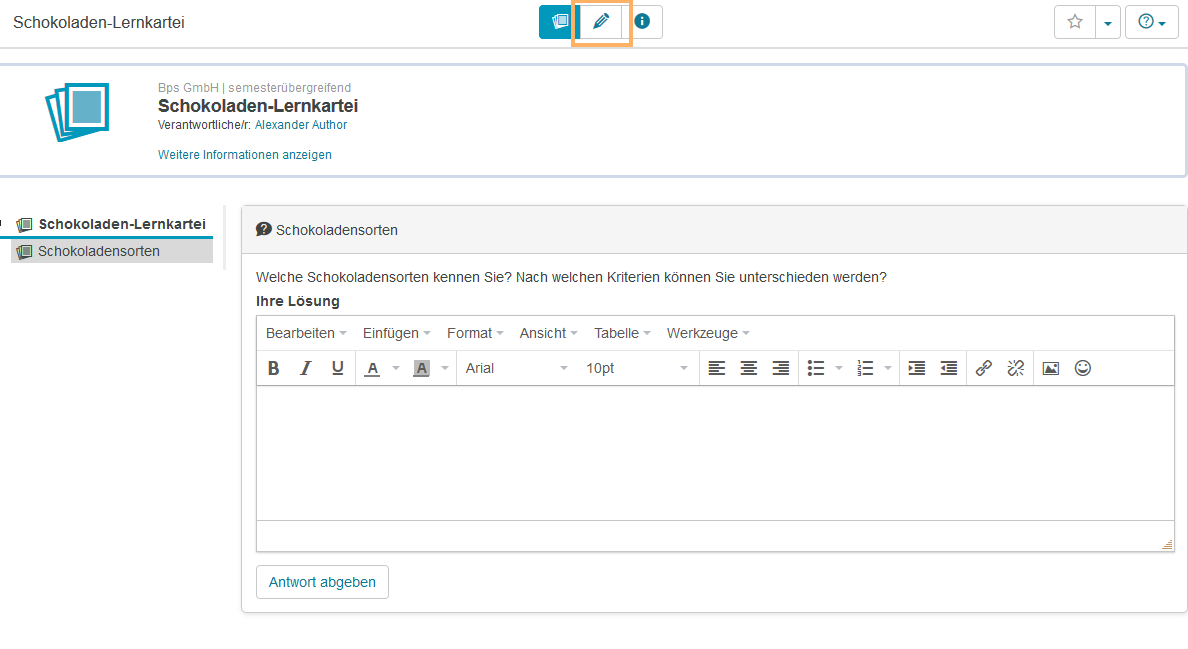Click the pencil edit mode icon

pos(601,21)
